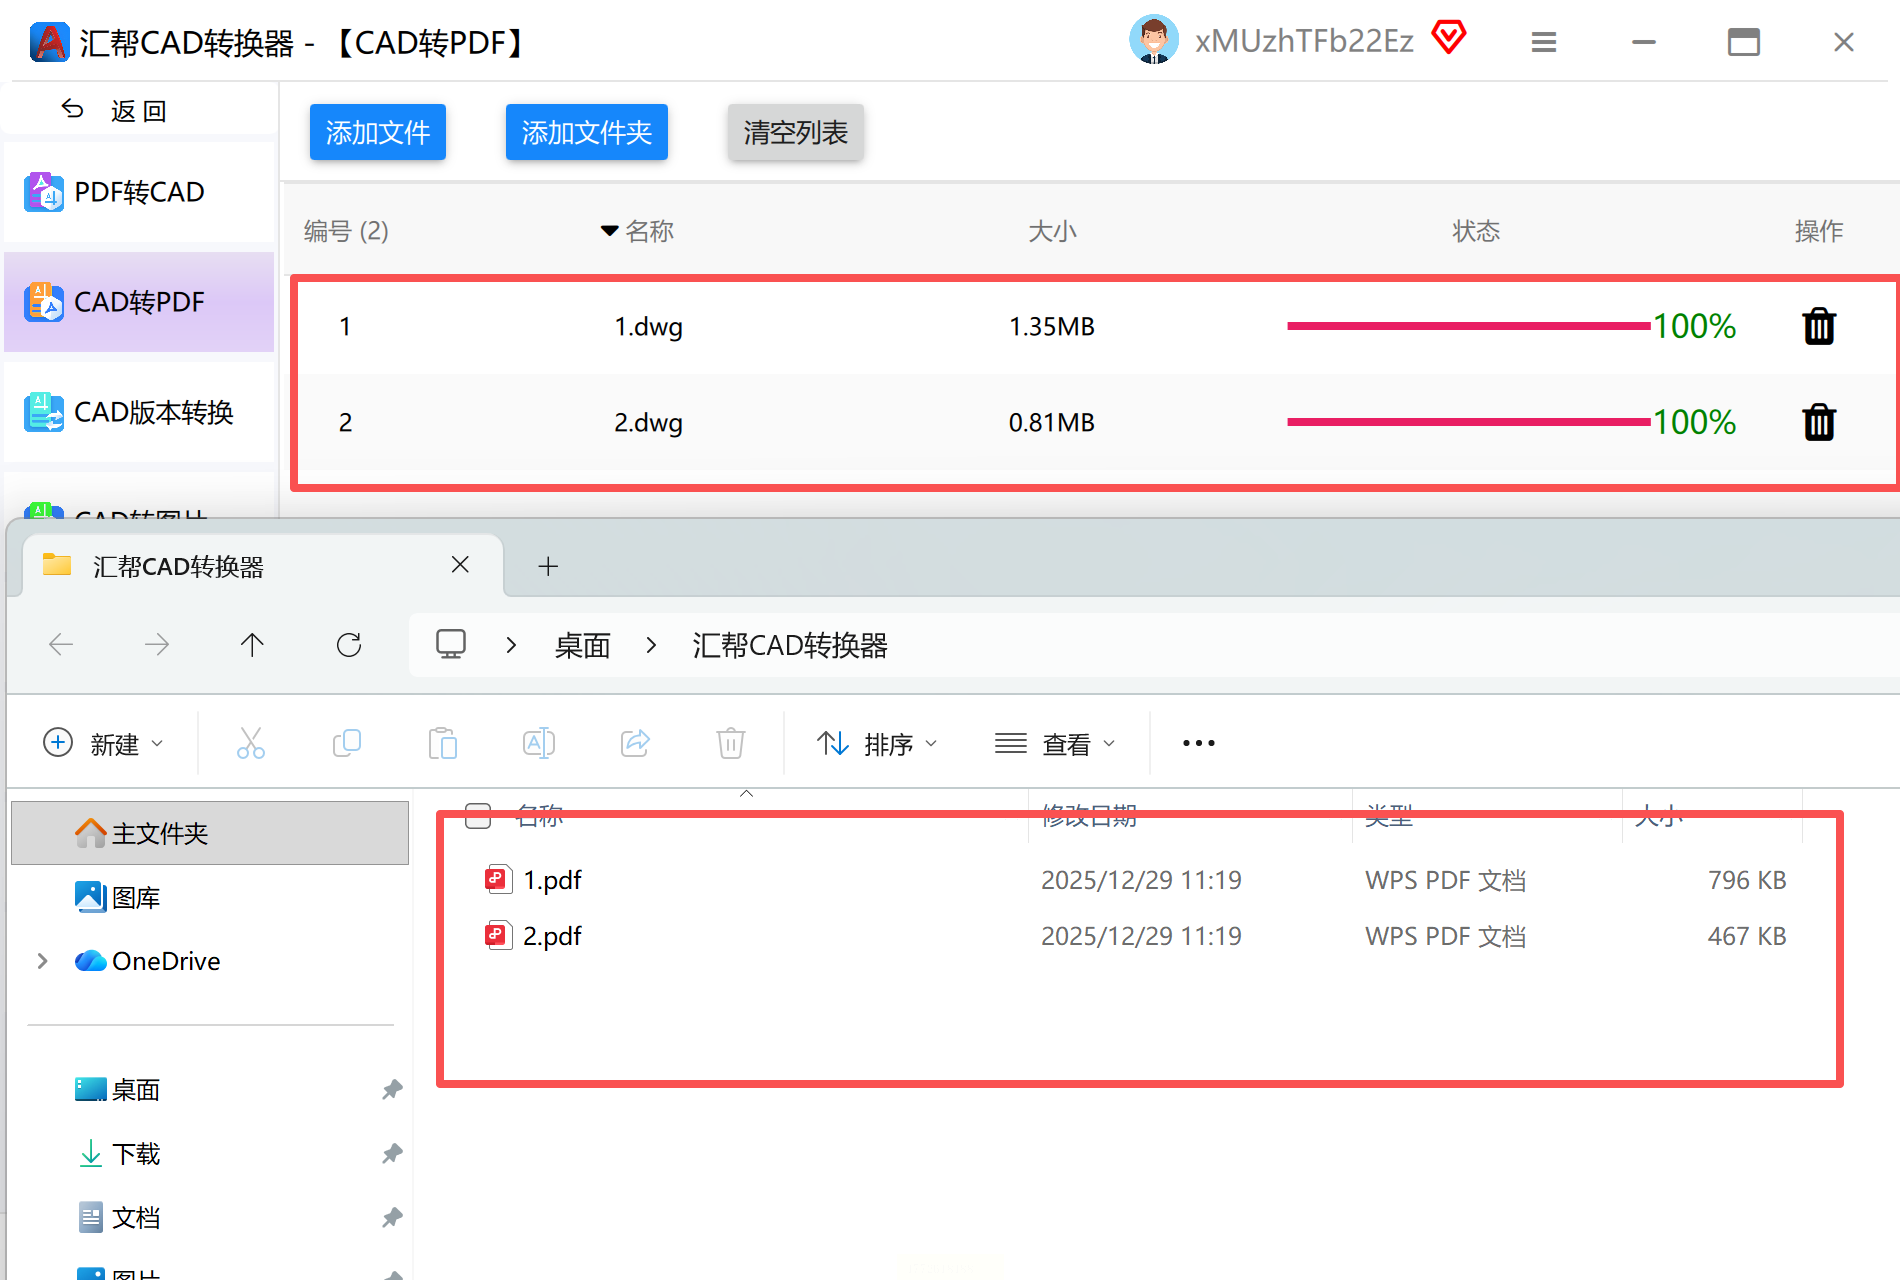Switch to the 汇帮CAD转换器 Explorer tab
This screenshot has width=1900, height=1280.
coord(262,566)
